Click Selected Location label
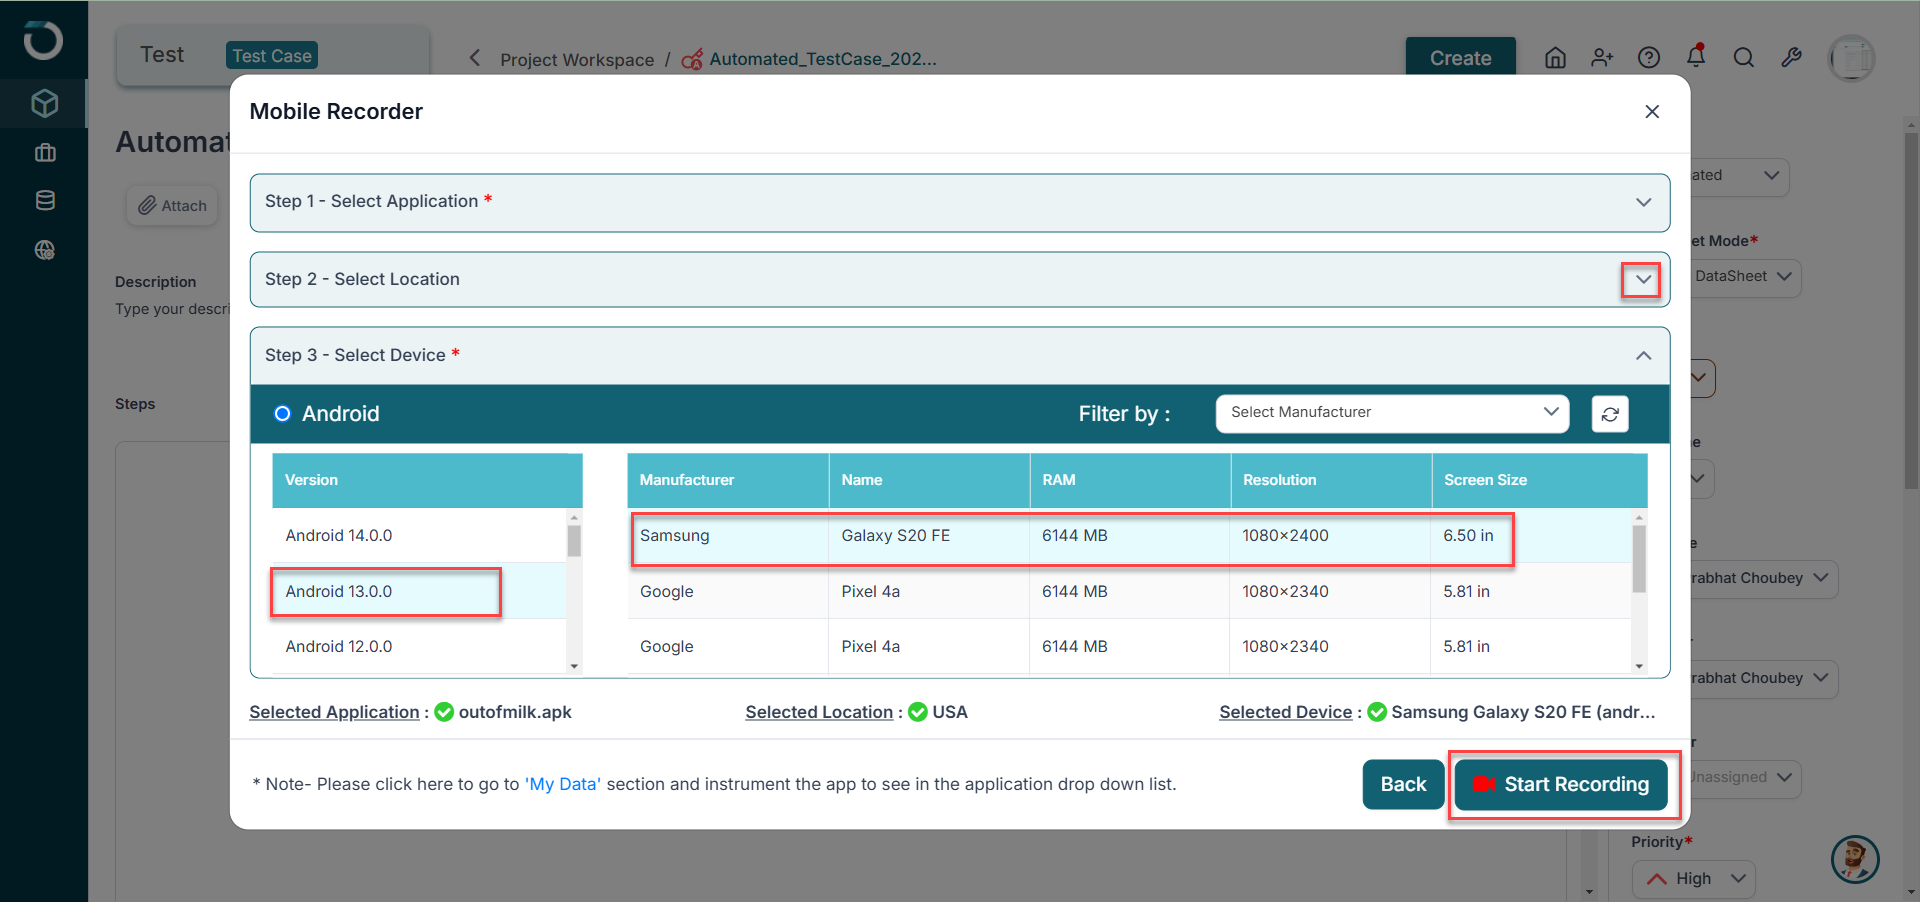1920x902 pixels. coord(819,712)
